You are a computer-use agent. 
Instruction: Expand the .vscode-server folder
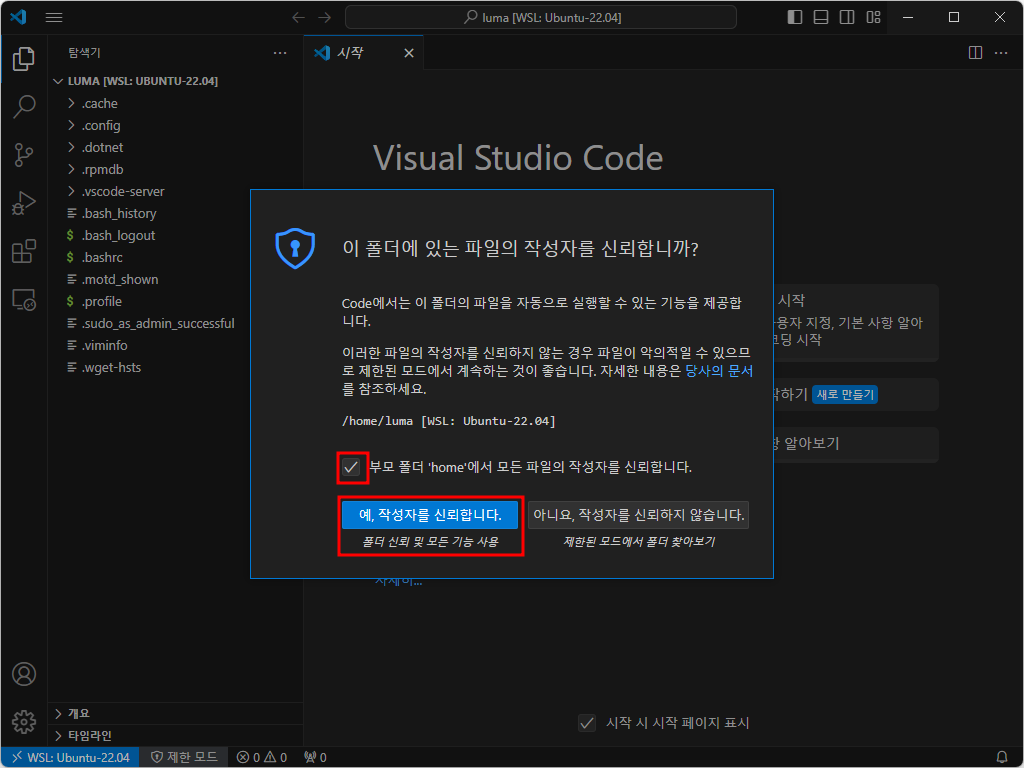click(175, 192)
